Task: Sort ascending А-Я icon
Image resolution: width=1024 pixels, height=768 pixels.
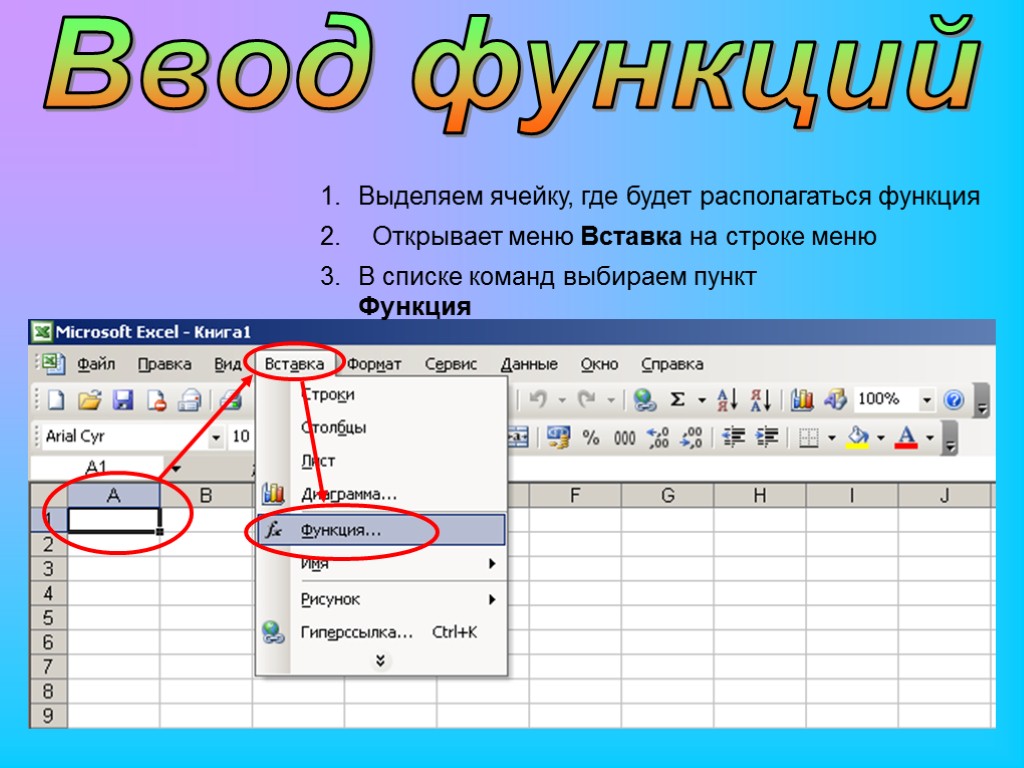Action: click(x=727, y=399)
